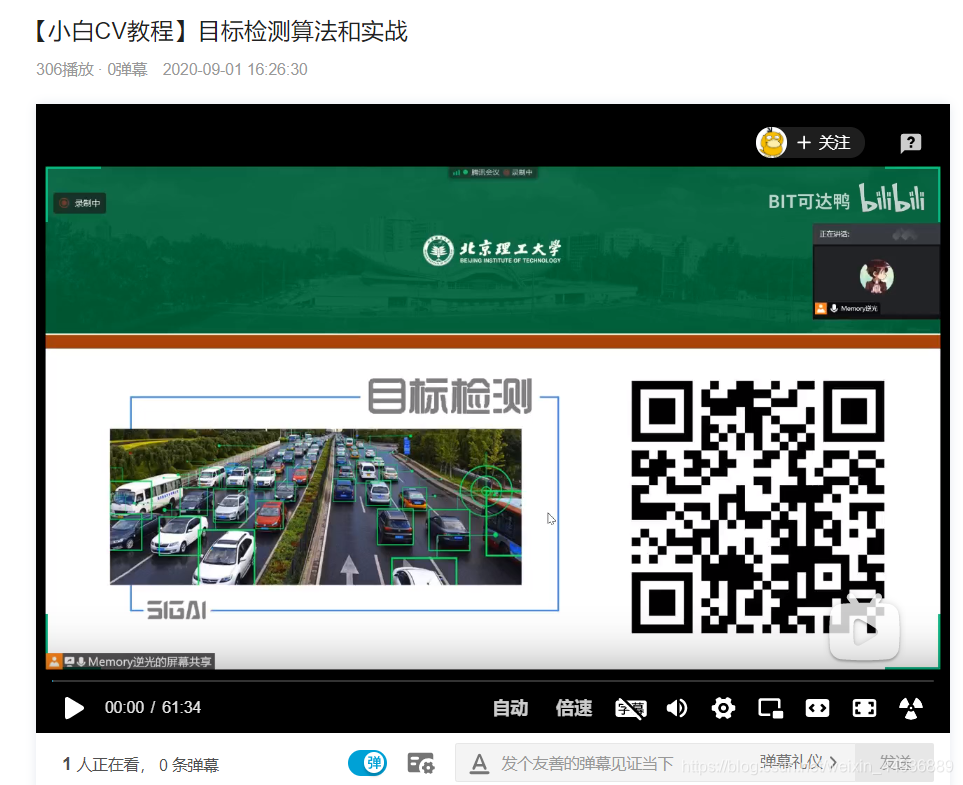963x785 pixels.
Task: Click the upload date 2020-09-01 16:26:30
Action: point(235,69)
